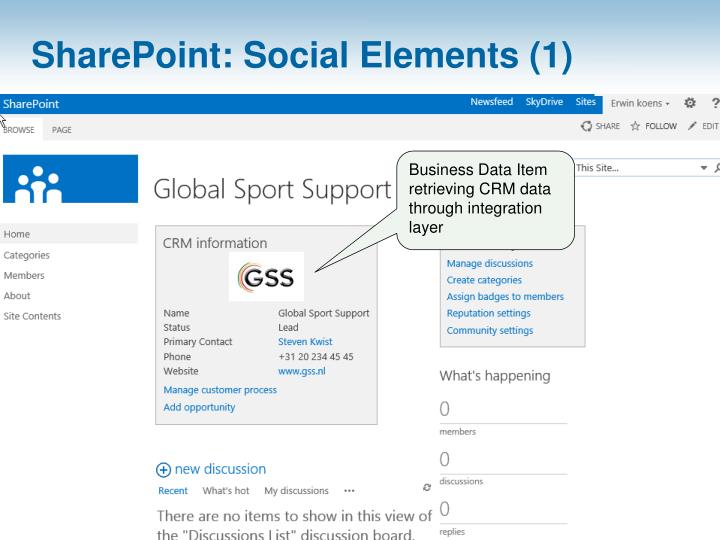Click the replies count zero
Screen dimensions: 720x540
click(x=444, y=509)
